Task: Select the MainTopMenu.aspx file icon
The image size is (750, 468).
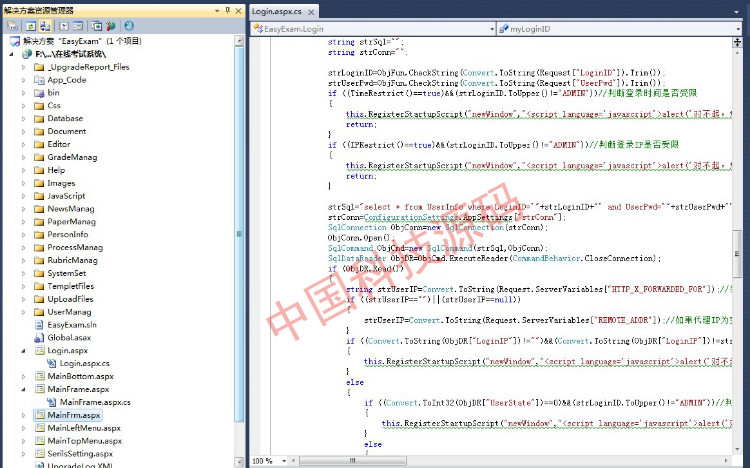Action: [x=40, y=441]
